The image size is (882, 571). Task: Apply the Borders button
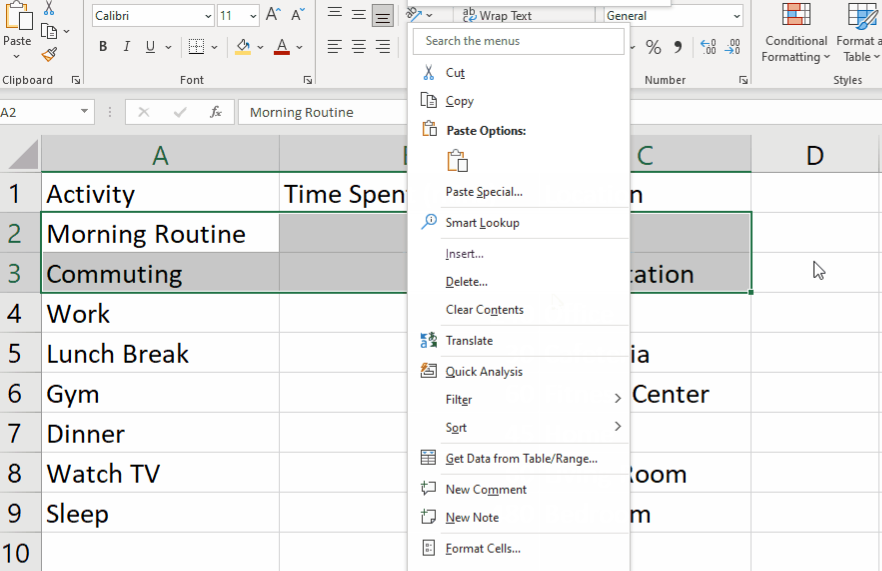pos(196,47)
